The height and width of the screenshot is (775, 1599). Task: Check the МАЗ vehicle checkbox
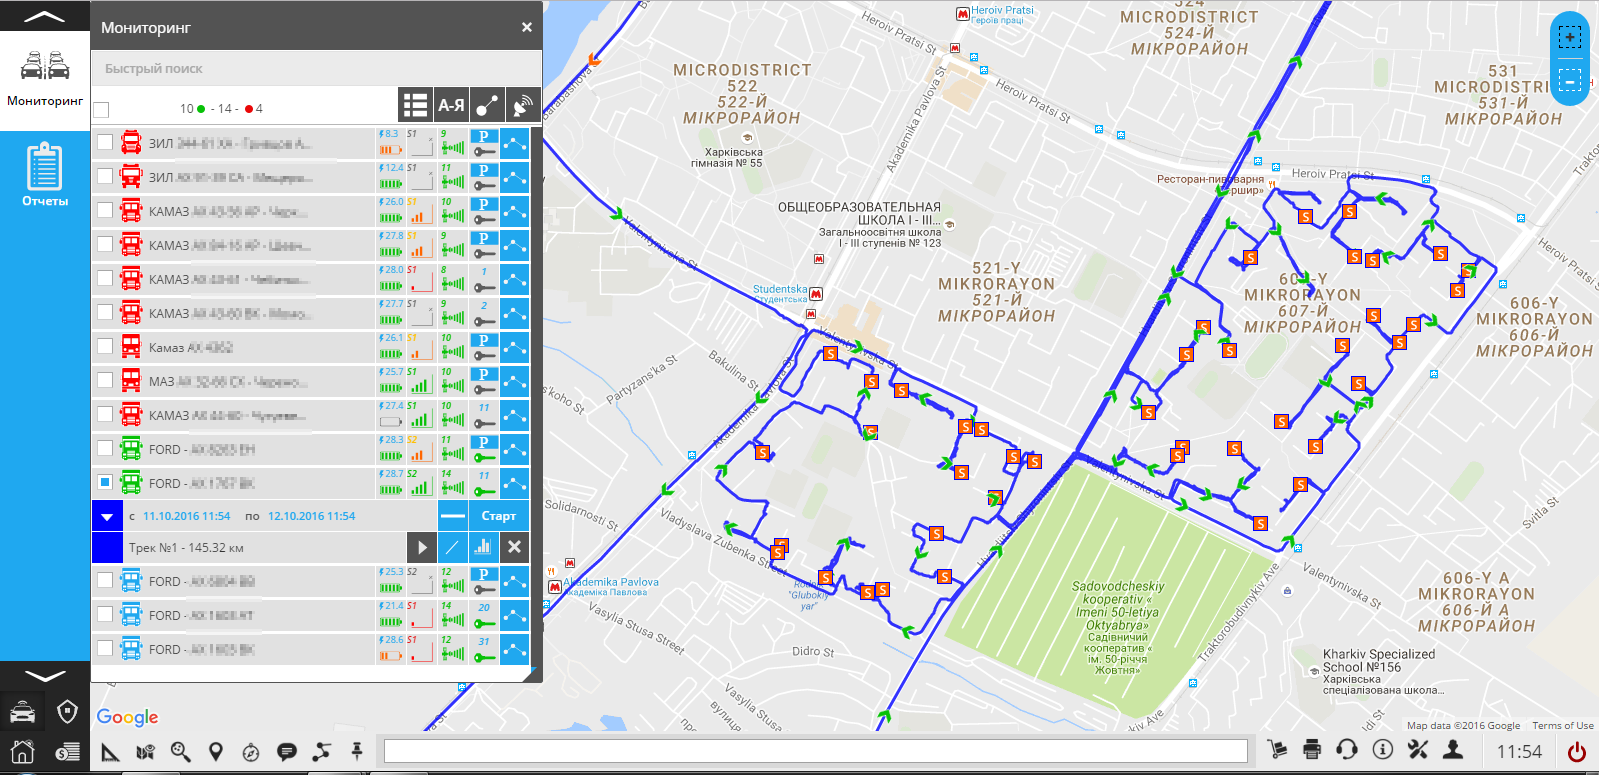(x=105, y=380)
